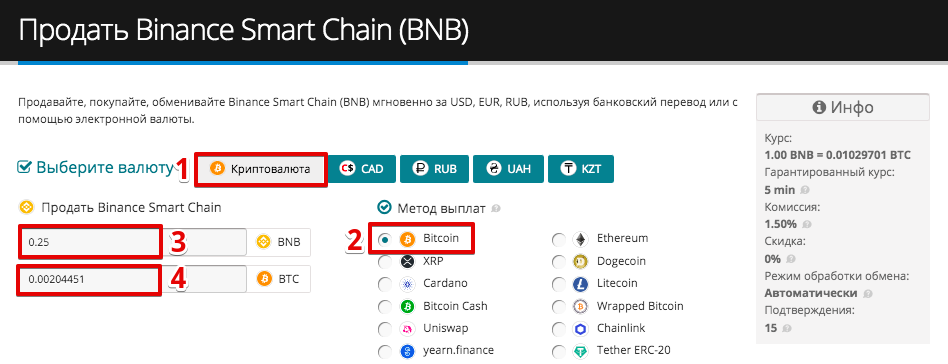Image resolution: width=948 pixels, height=364 pixels.
Task: Select the UAH currency button
Action: [508, 169]
